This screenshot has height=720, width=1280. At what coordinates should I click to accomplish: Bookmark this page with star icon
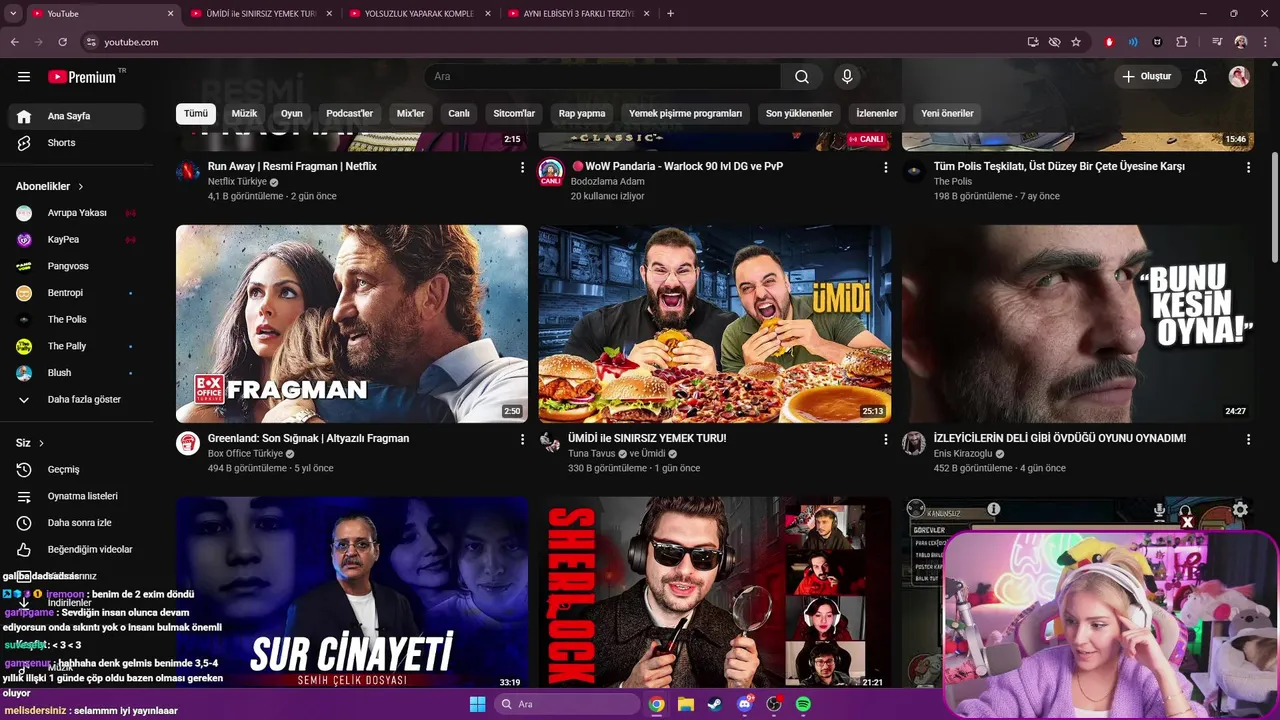click(x=1076, y=42)
